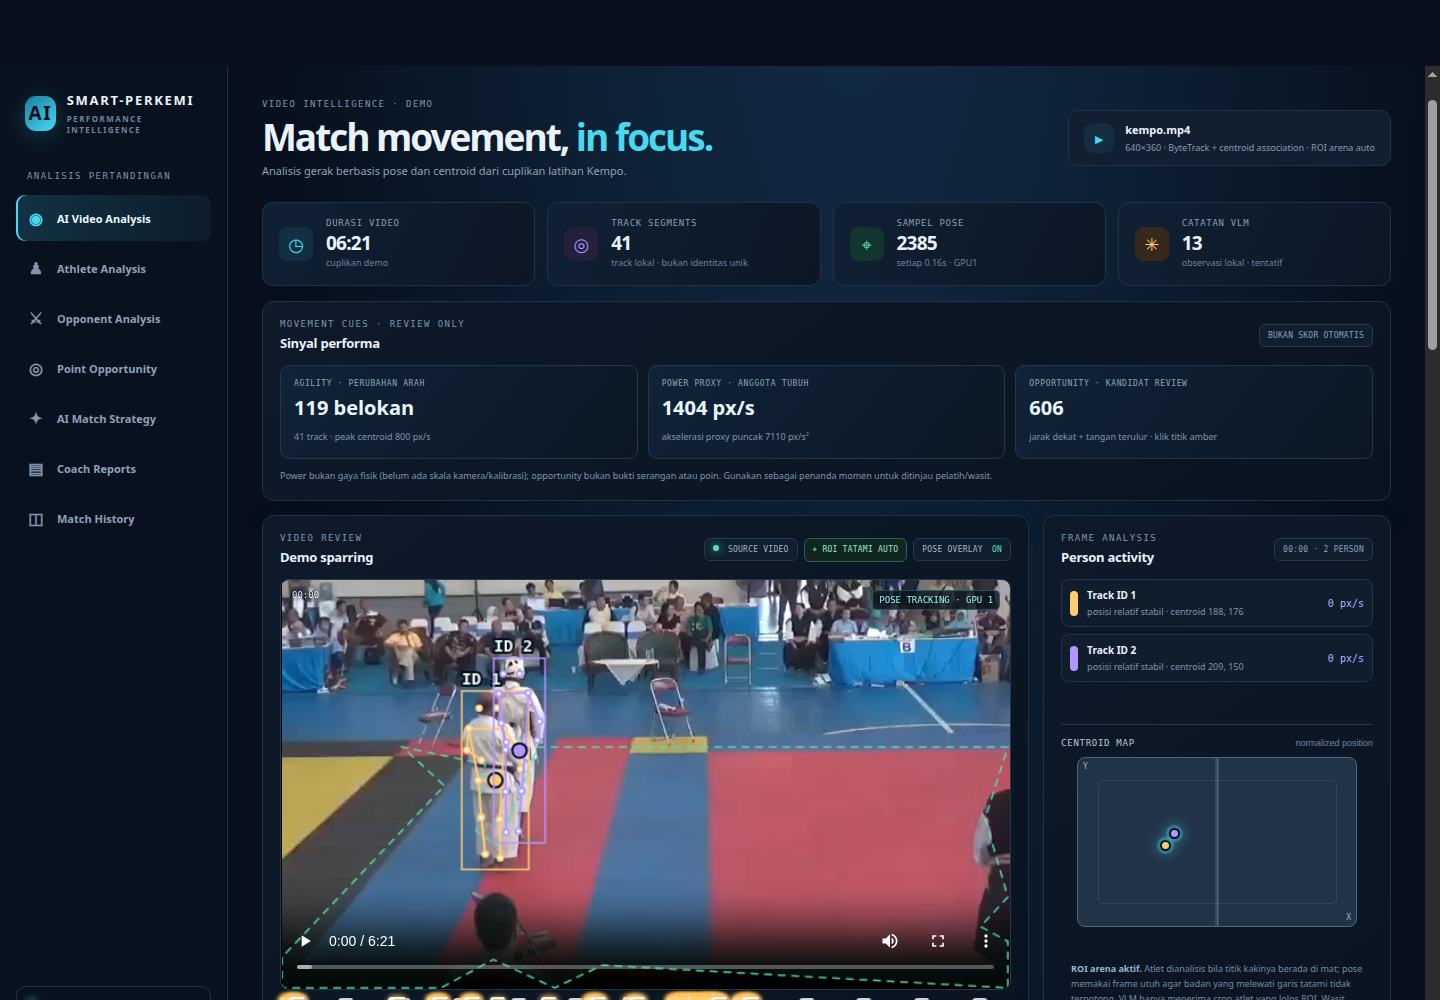
Task: Select the Track ID 2 row
Action: tap(1217, 658)
